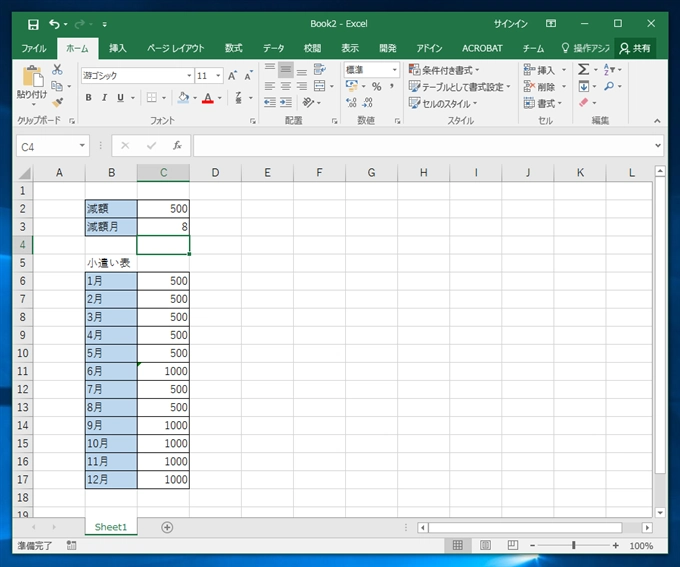This screenshot has width=680, height=567.
Task: Click Decrease Decimal icon
Action: pyautogui.click(x=367, y=102)
